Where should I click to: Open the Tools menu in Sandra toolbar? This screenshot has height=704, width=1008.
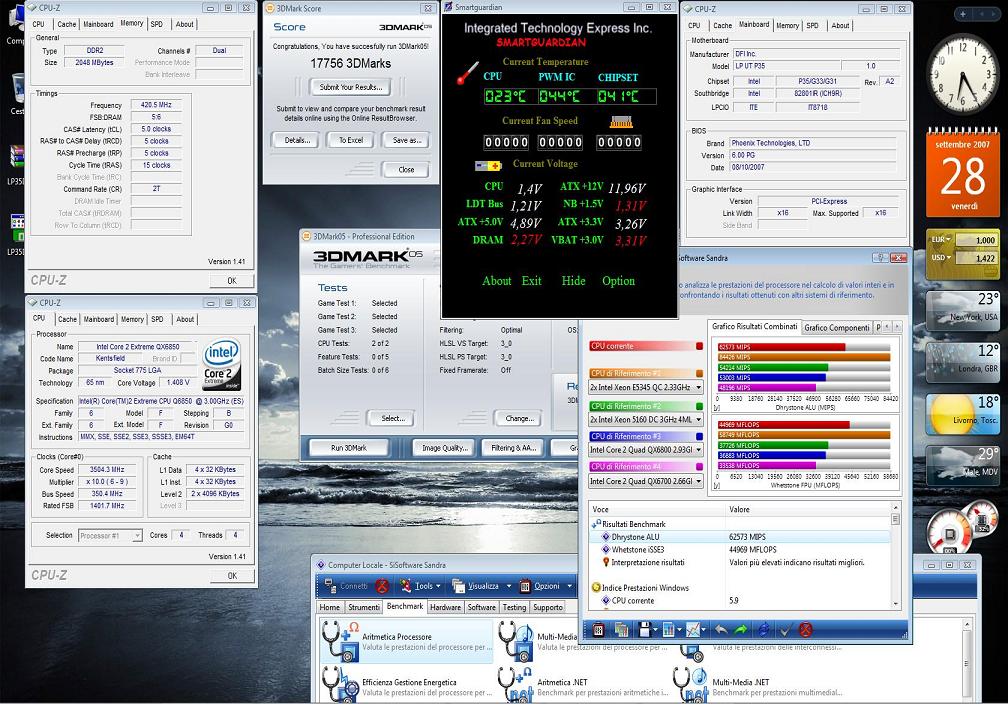[x=419, y=586]
